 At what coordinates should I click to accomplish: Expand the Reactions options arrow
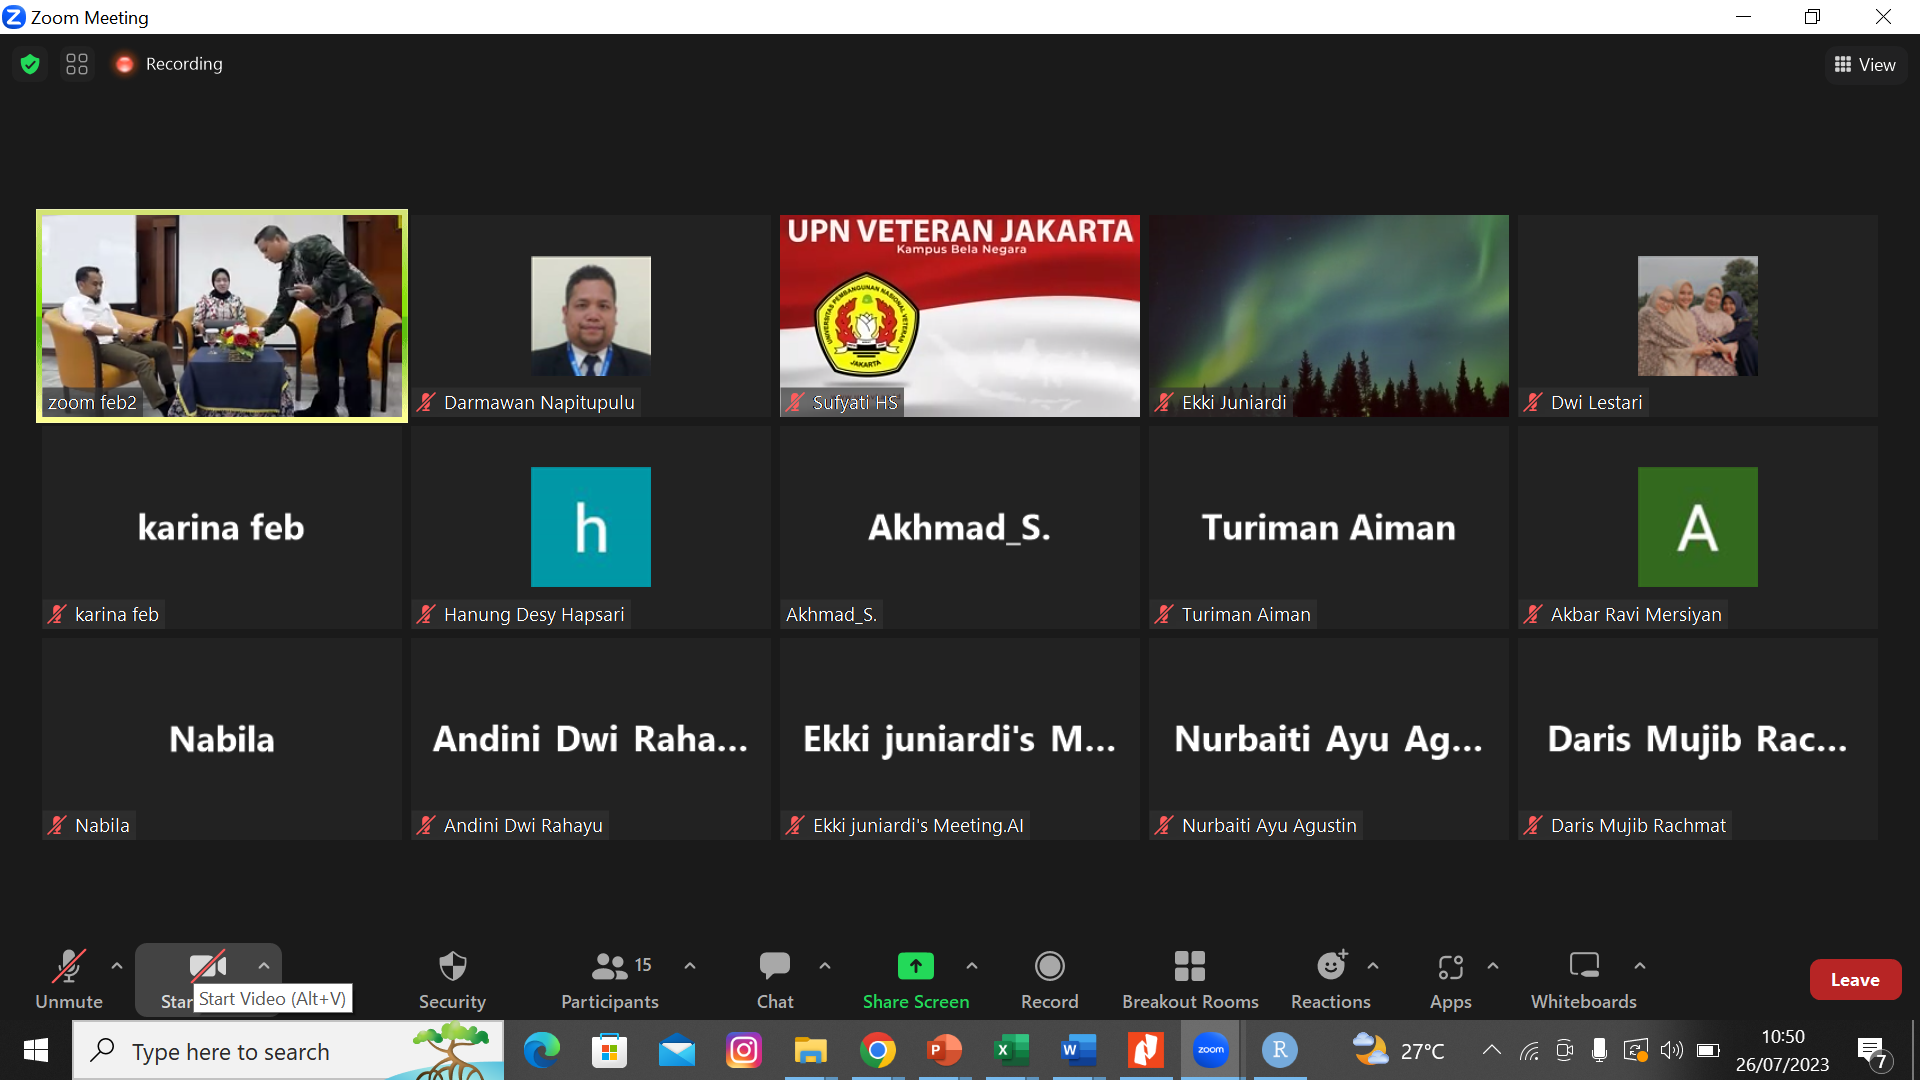(x=1373, y=966)
